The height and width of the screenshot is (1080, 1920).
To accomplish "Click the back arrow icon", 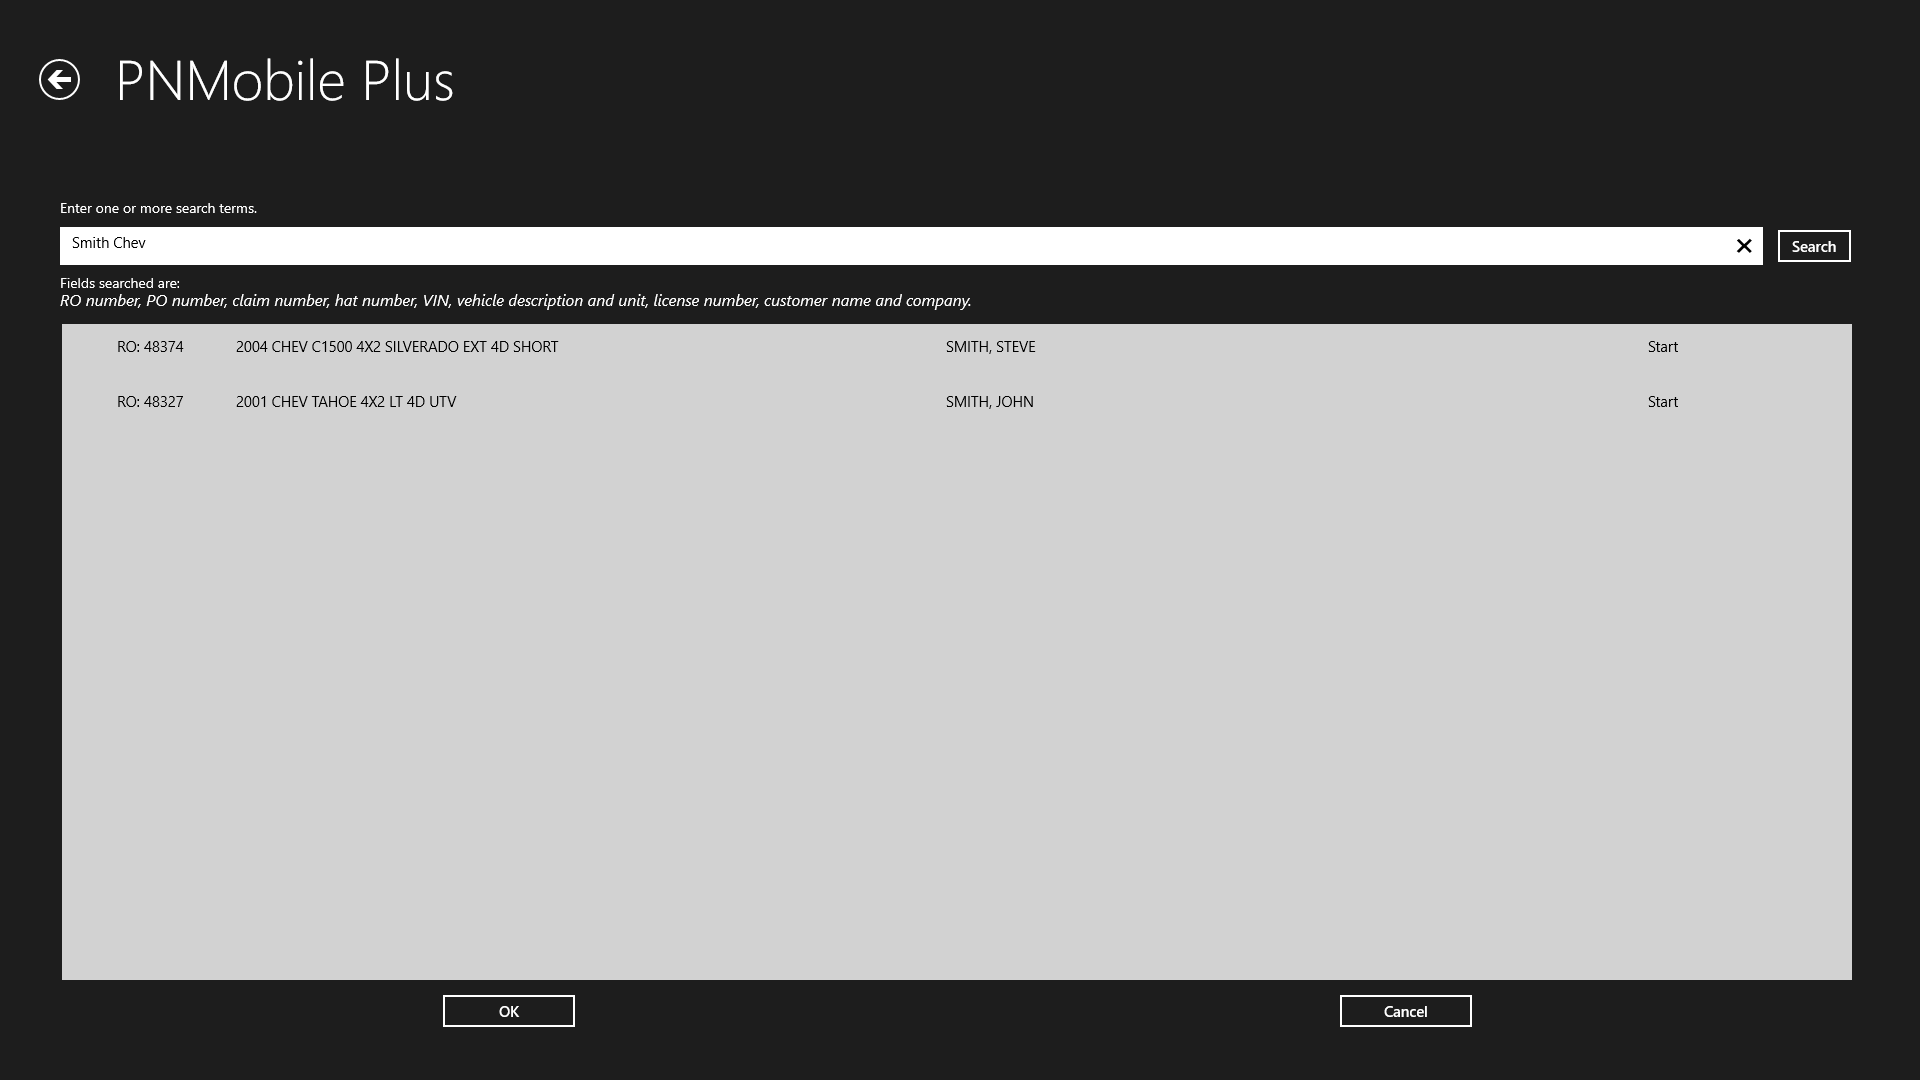I will coord(59,80).
